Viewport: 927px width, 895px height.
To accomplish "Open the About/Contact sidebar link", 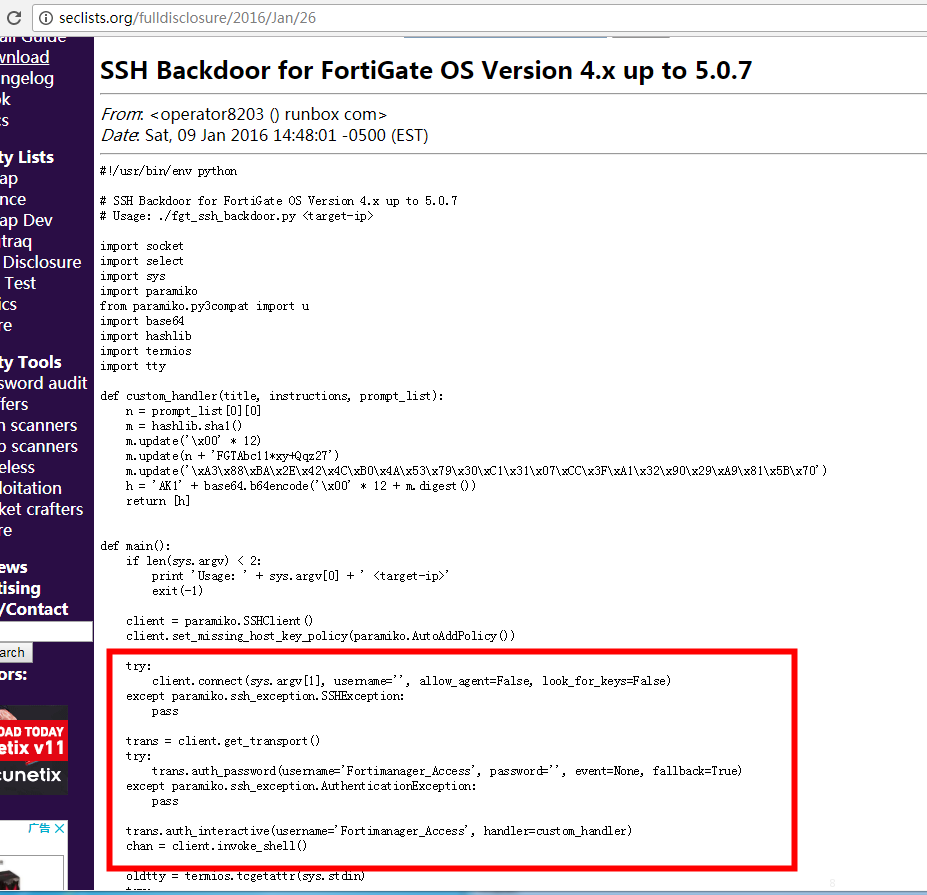I will [34, 609].
